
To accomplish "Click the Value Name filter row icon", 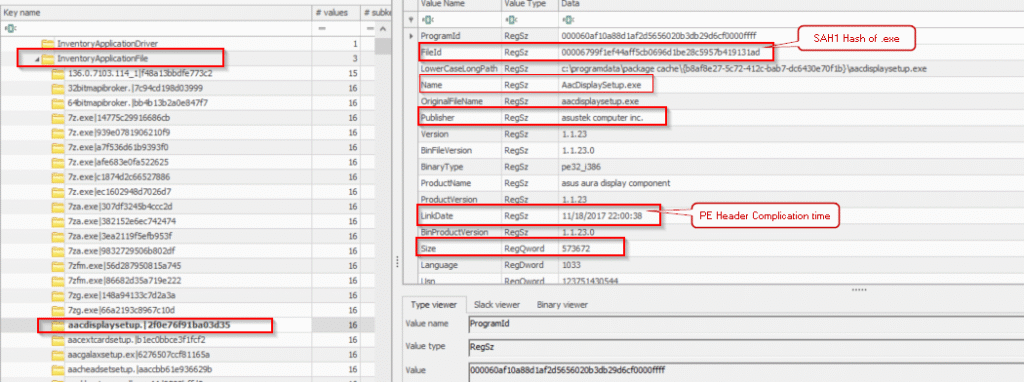I will (428, 20).
